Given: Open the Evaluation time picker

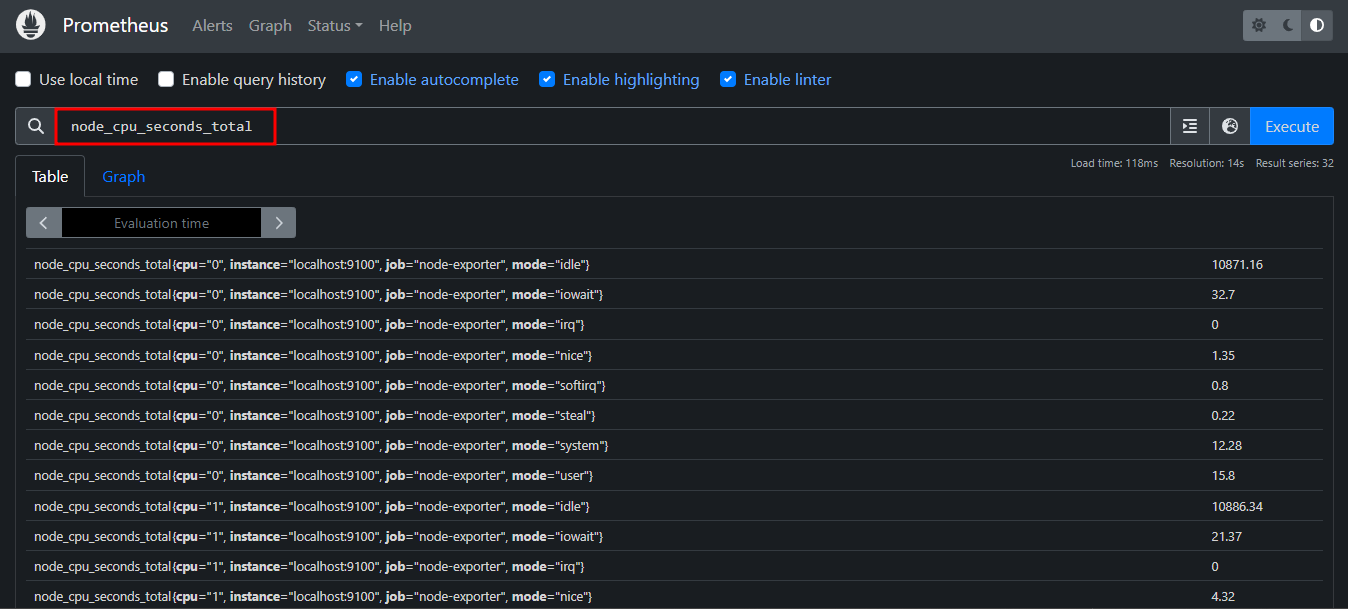Looking at the screenshot, I should click(x=160, y=222).
